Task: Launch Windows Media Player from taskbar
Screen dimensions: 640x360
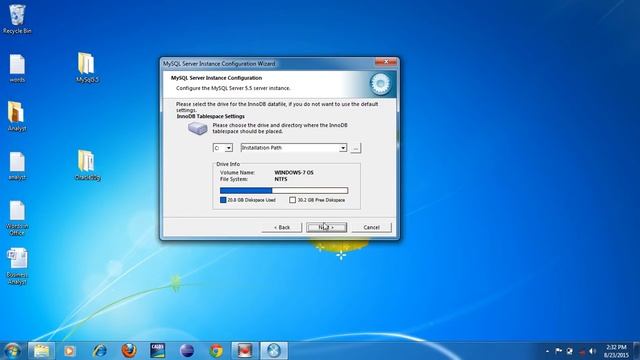Action: coord(69,351)
